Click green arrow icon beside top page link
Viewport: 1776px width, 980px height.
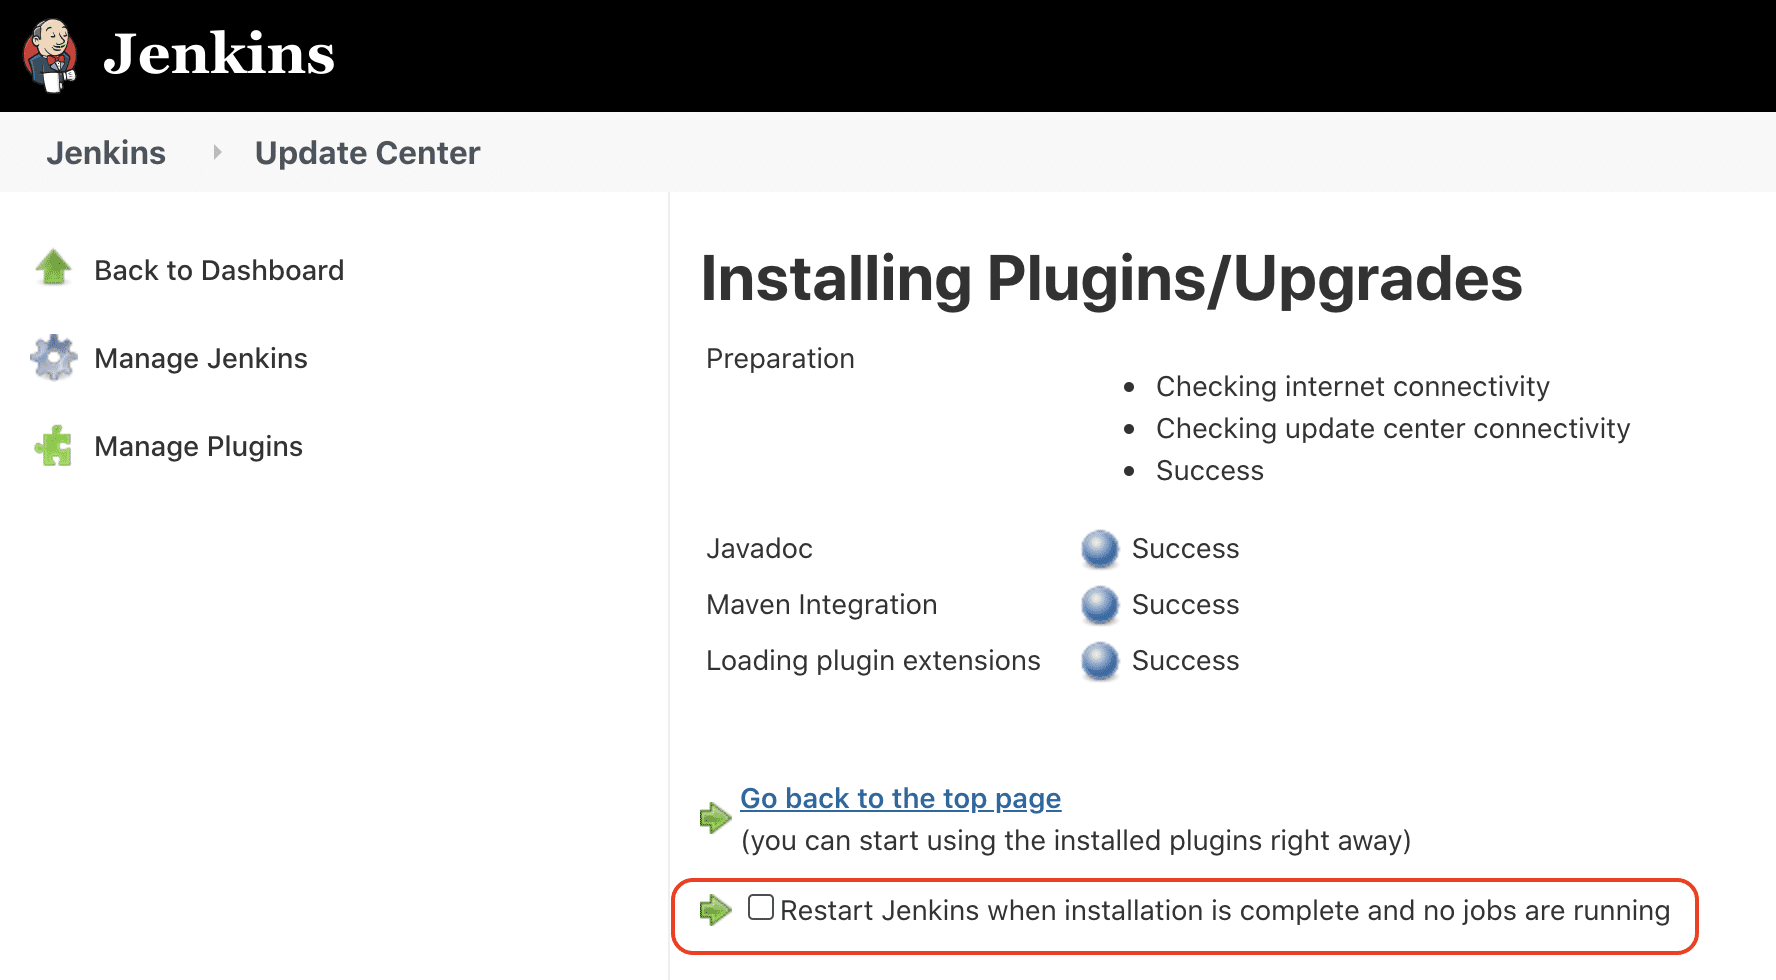coord(715,818)
